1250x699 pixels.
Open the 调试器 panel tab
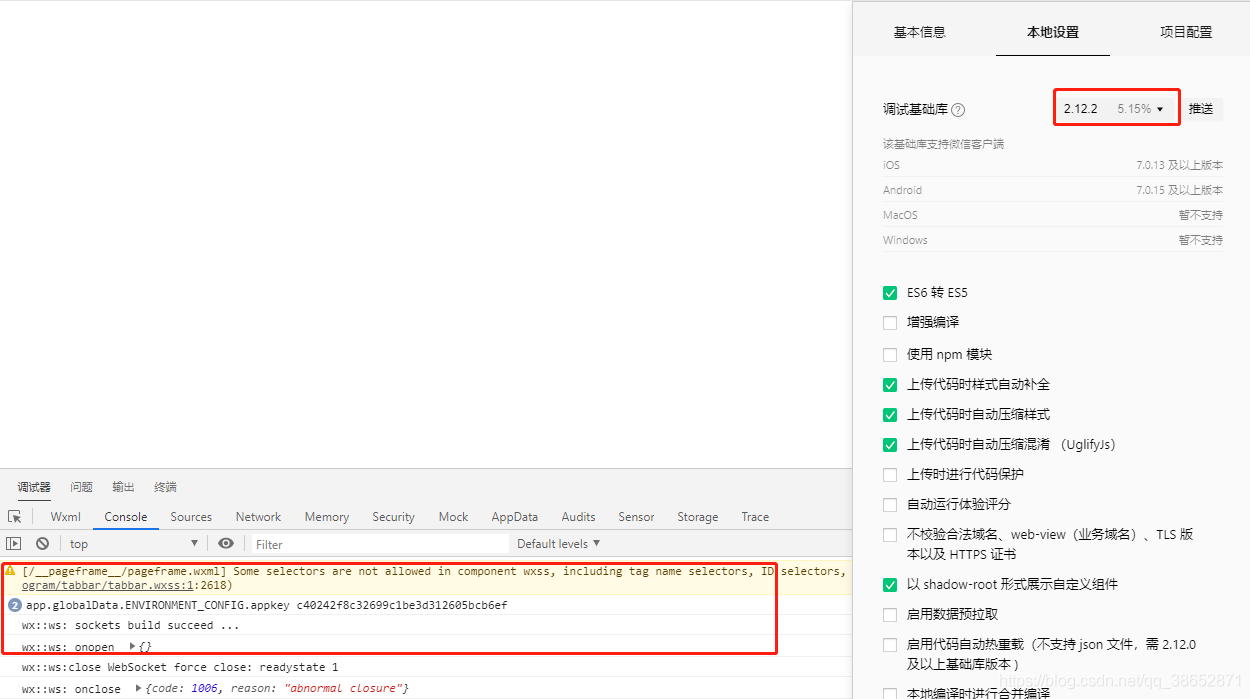[x=34, y=487]
